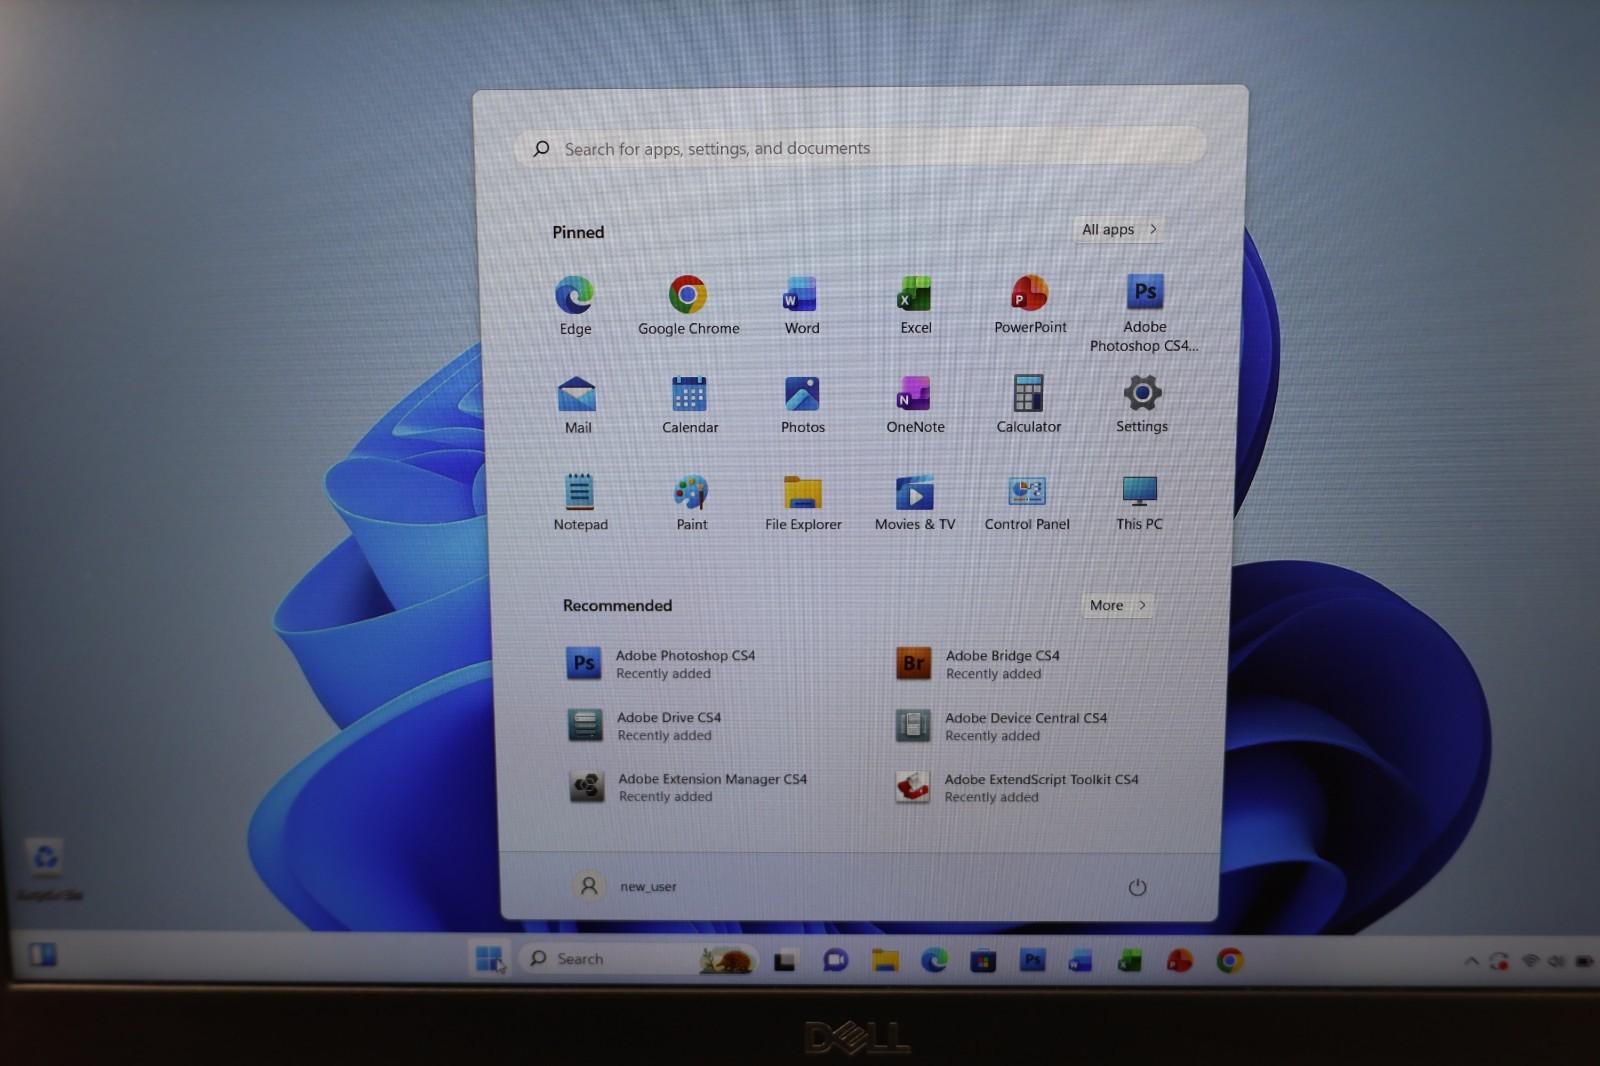Click the Chrome icon on taskbar

pos(1230,961)
